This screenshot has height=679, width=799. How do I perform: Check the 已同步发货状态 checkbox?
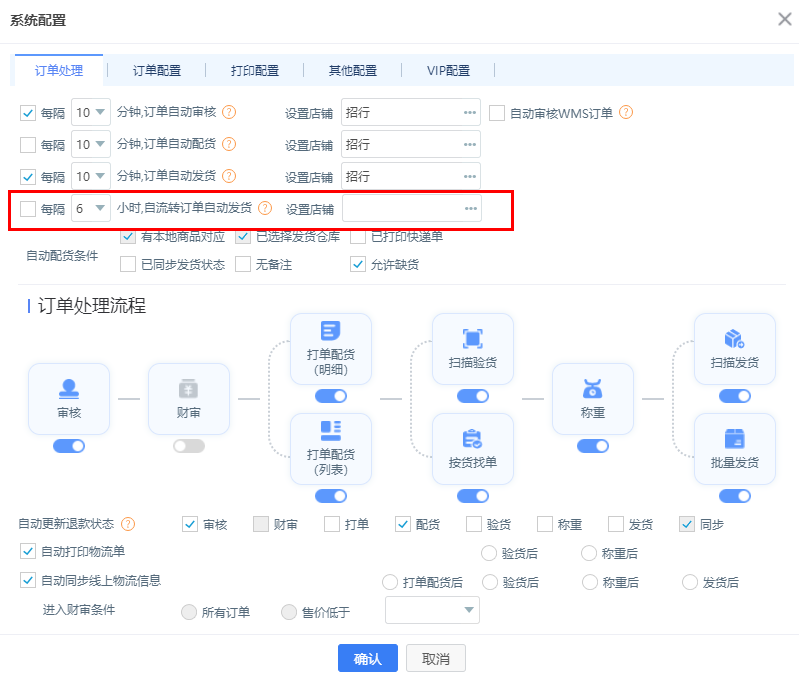(127, 264)
